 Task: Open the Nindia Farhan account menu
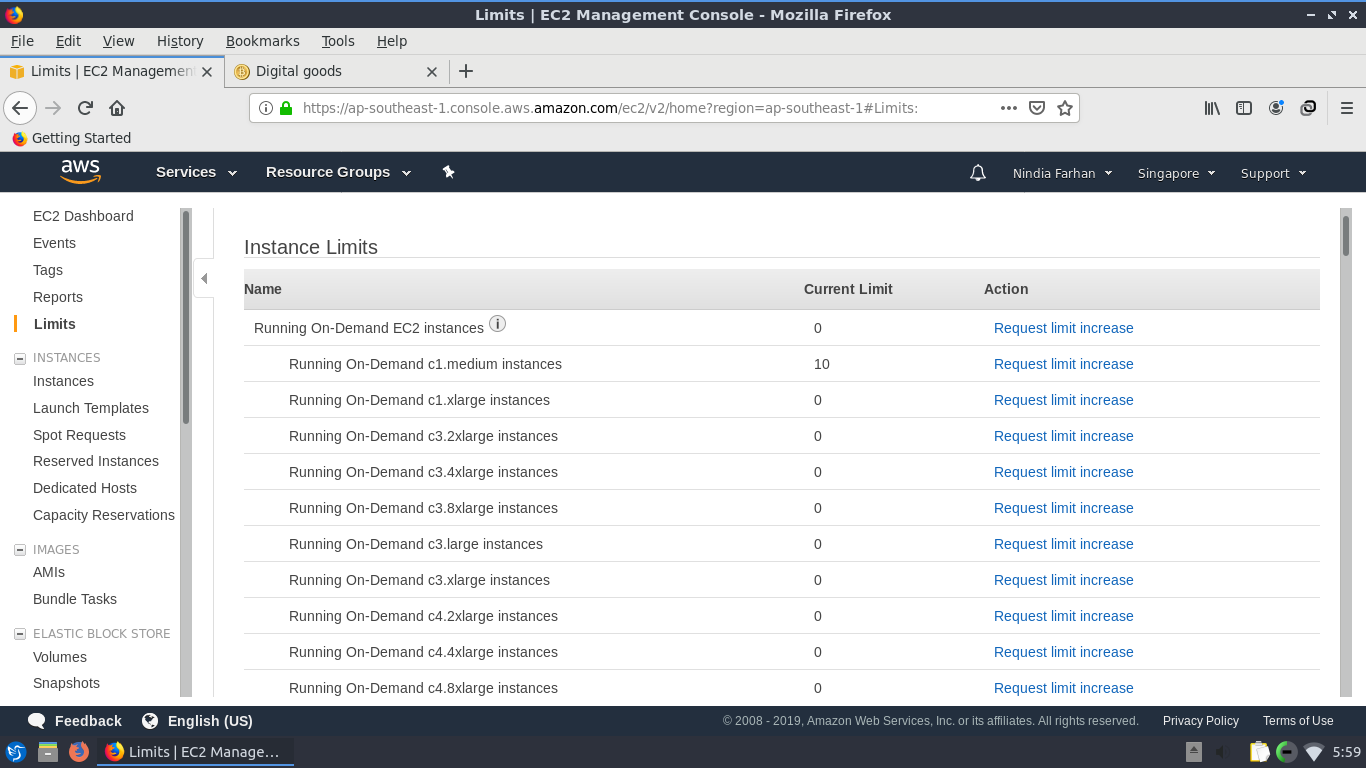coord(1062,173)
